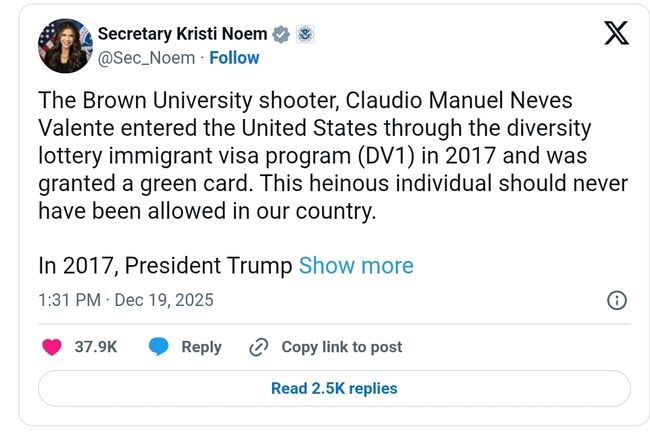The height and width of the screenshot is (434, 650).
Task: Click the blue verified checkmark badge
Action: point(282,35)
